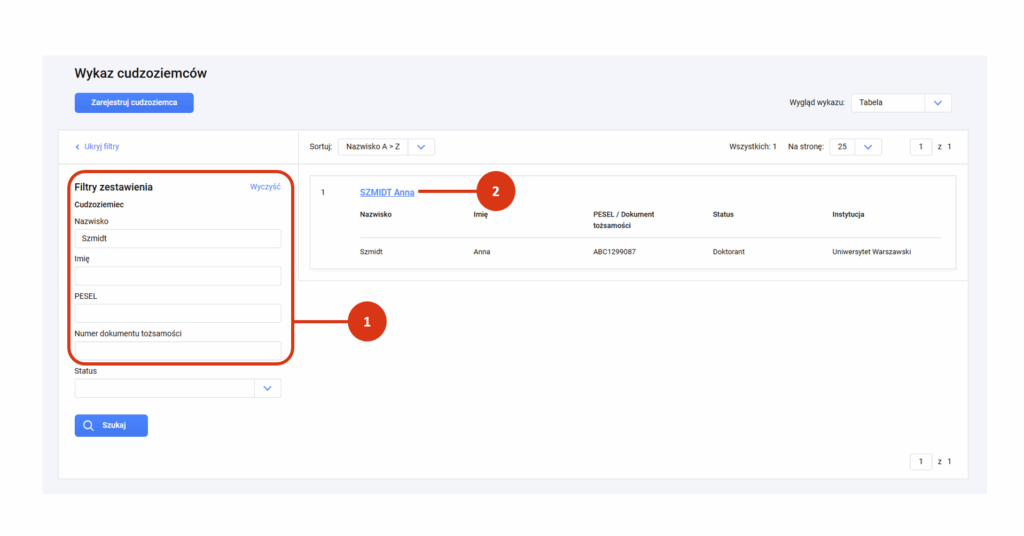The image size is (1024, 536).
Task: Expand the Status filter dropdown arrow
Action: 268,388
